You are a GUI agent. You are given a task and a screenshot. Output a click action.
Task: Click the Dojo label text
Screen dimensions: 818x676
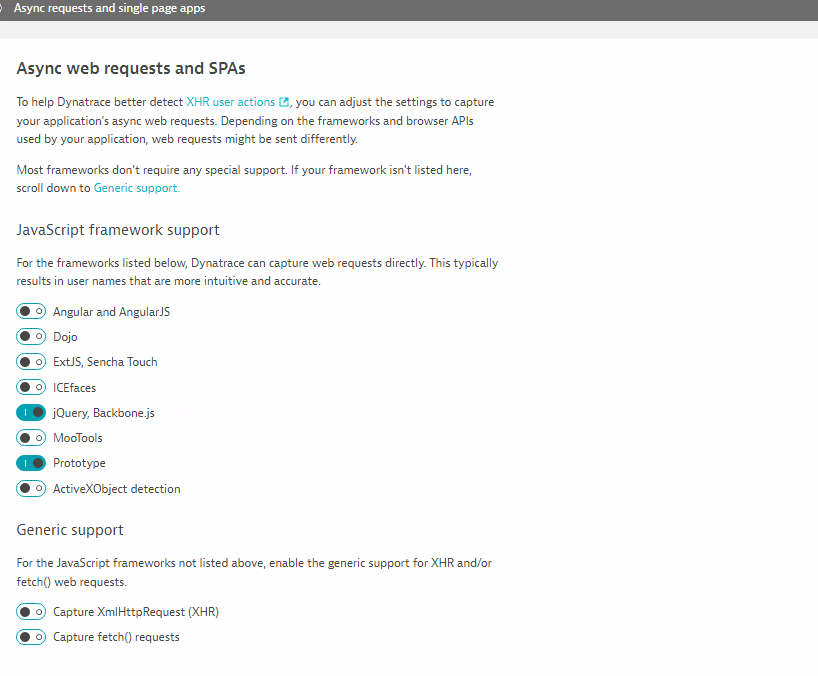point(65,337)
